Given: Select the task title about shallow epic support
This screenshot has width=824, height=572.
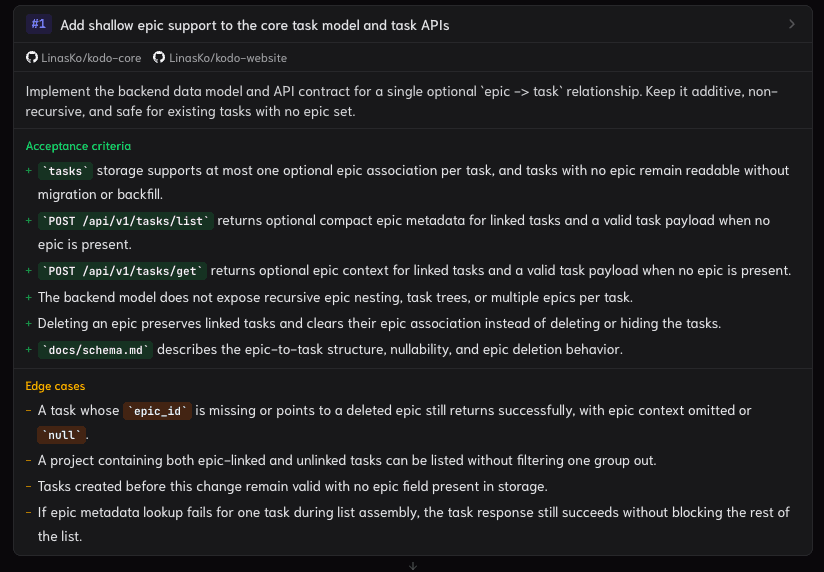Looking at the screenshot, I should (x=255, y=25).
